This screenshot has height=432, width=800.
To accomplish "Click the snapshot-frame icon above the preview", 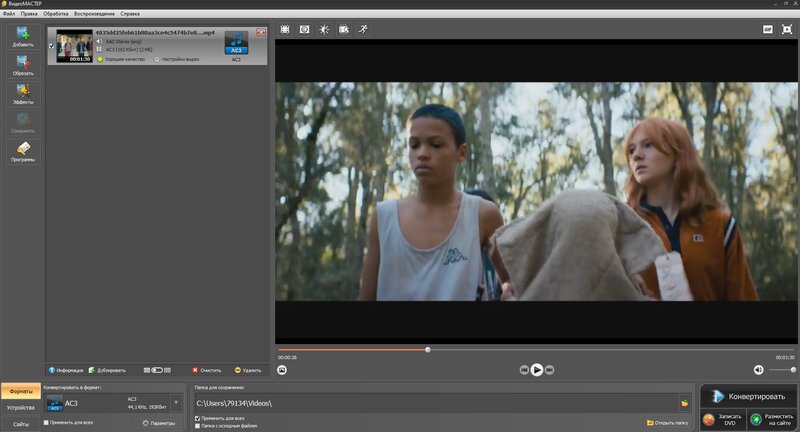I will click(x=305, y=30).
